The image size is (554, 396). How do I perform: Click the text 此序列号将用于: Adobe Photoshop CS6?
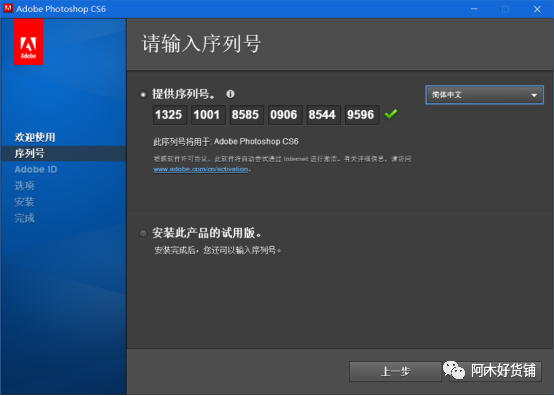point(226,142)
